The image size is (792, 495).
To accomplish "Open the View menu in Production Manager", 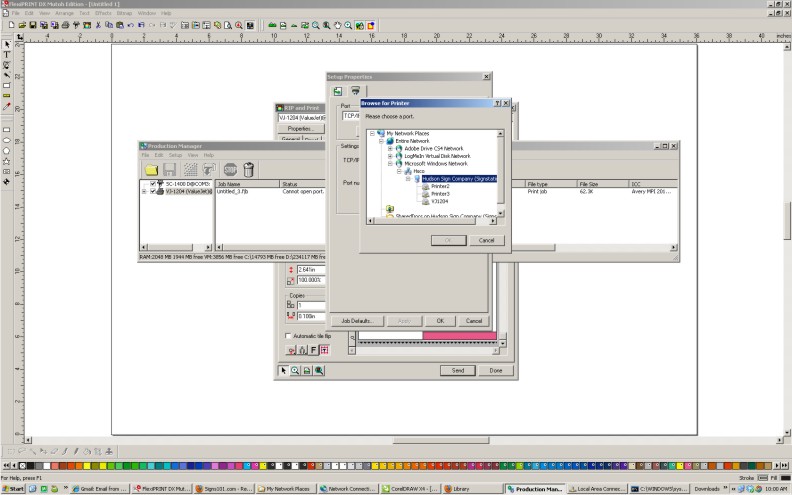I will 193,155.
